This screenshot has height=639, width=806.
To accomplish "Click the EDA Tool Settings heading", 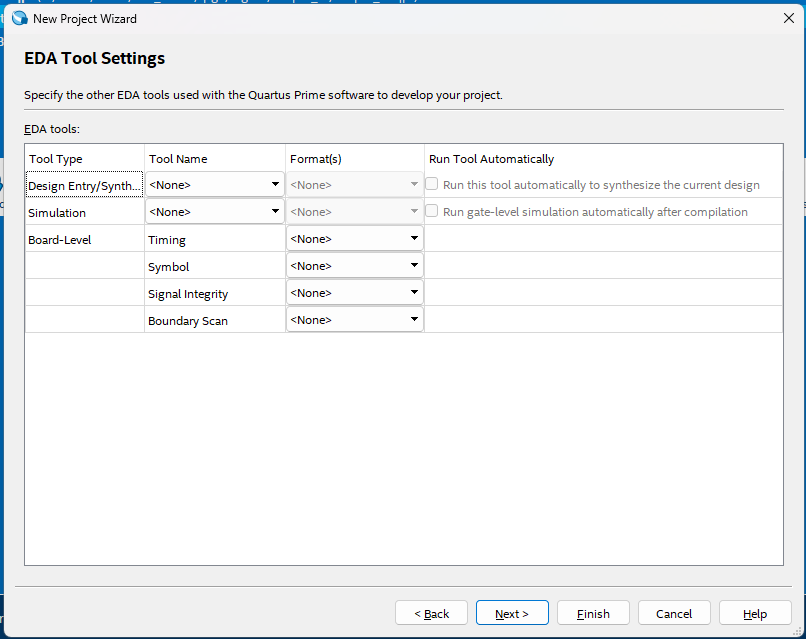I will point(95,58).
